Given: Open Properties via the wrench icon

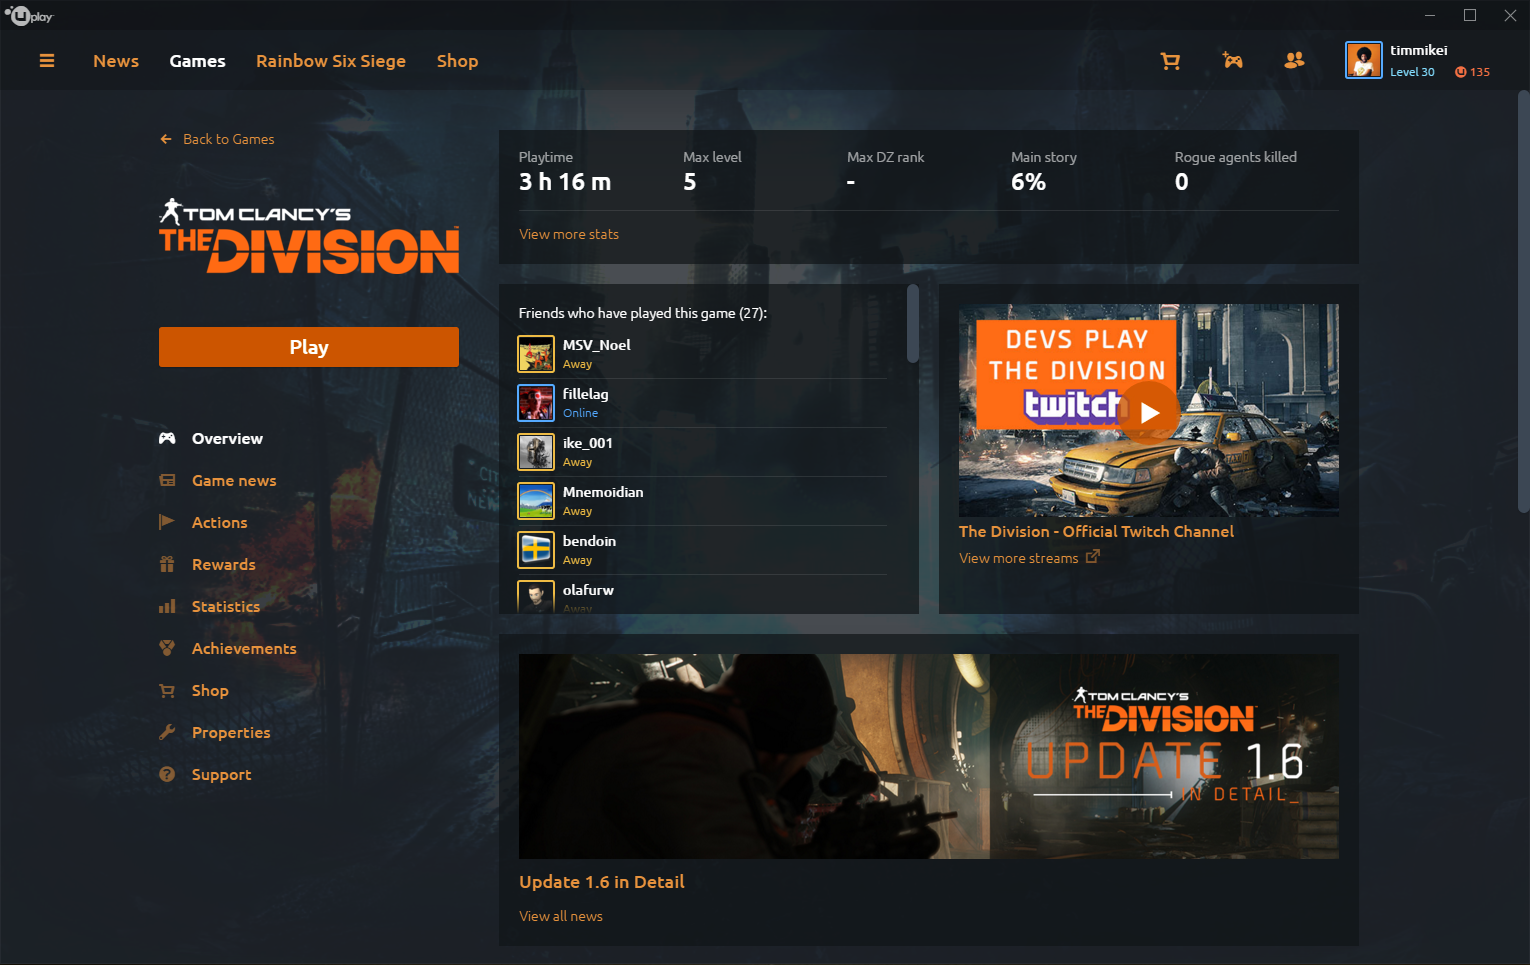Looking at the screenshot, I should [167, 732].
